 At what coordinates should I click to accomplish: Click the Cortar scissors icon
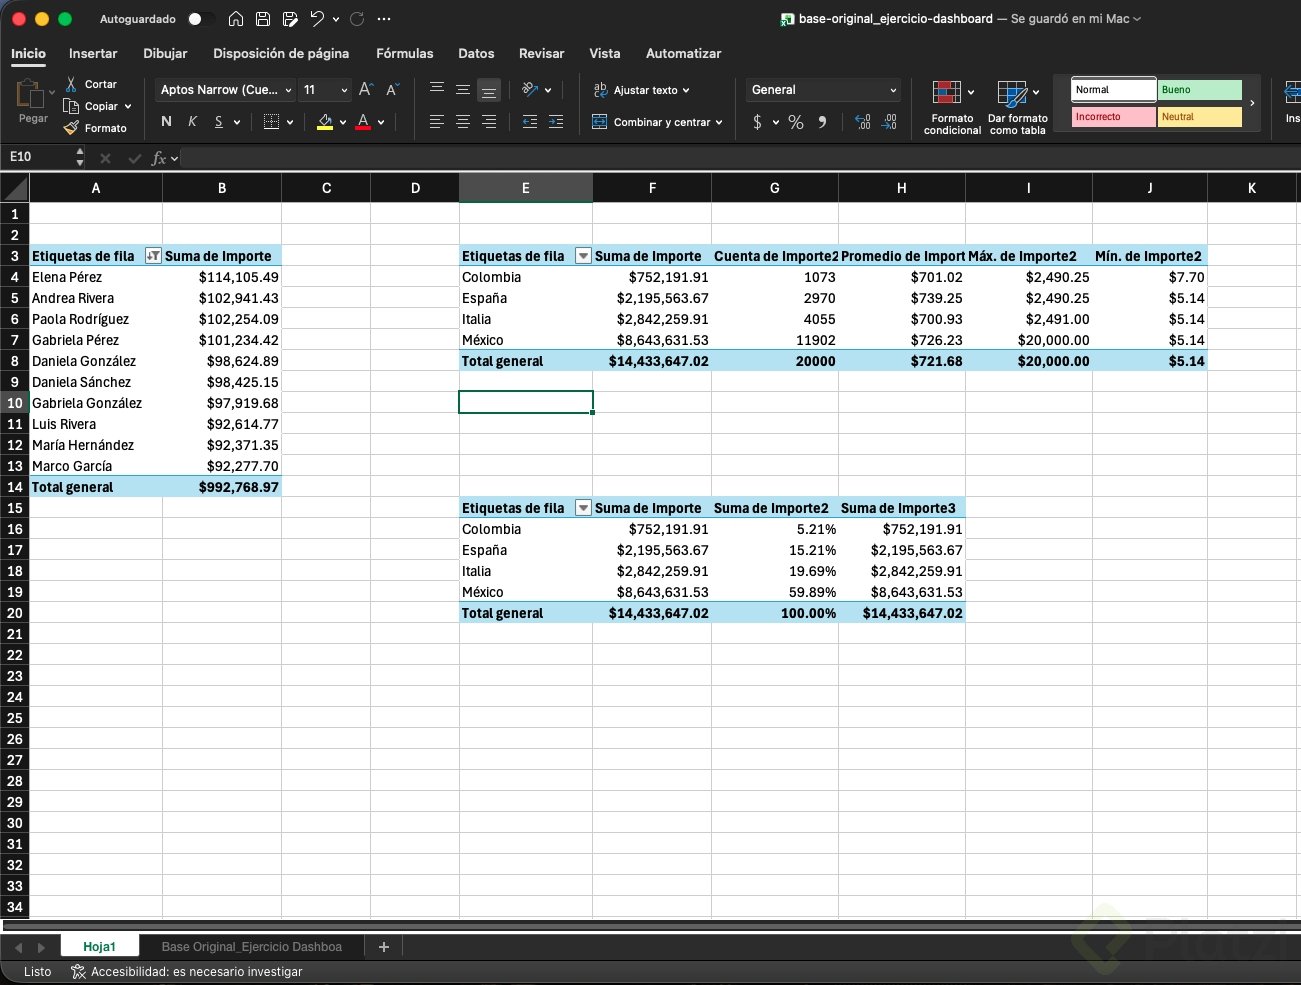[x=71, y=84]
